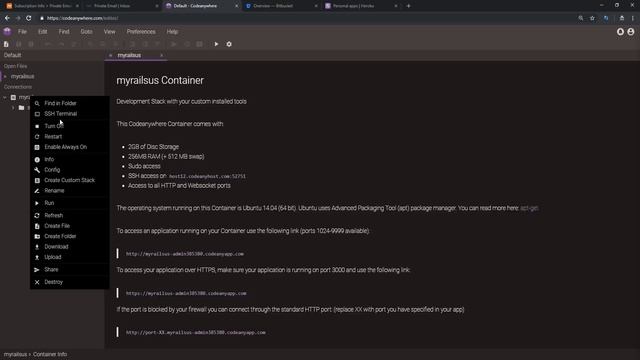The width and height of the screenshot is (640, 360).
Task: Switch to Personal apps Heroku browser tab
Action: [361, 6]
